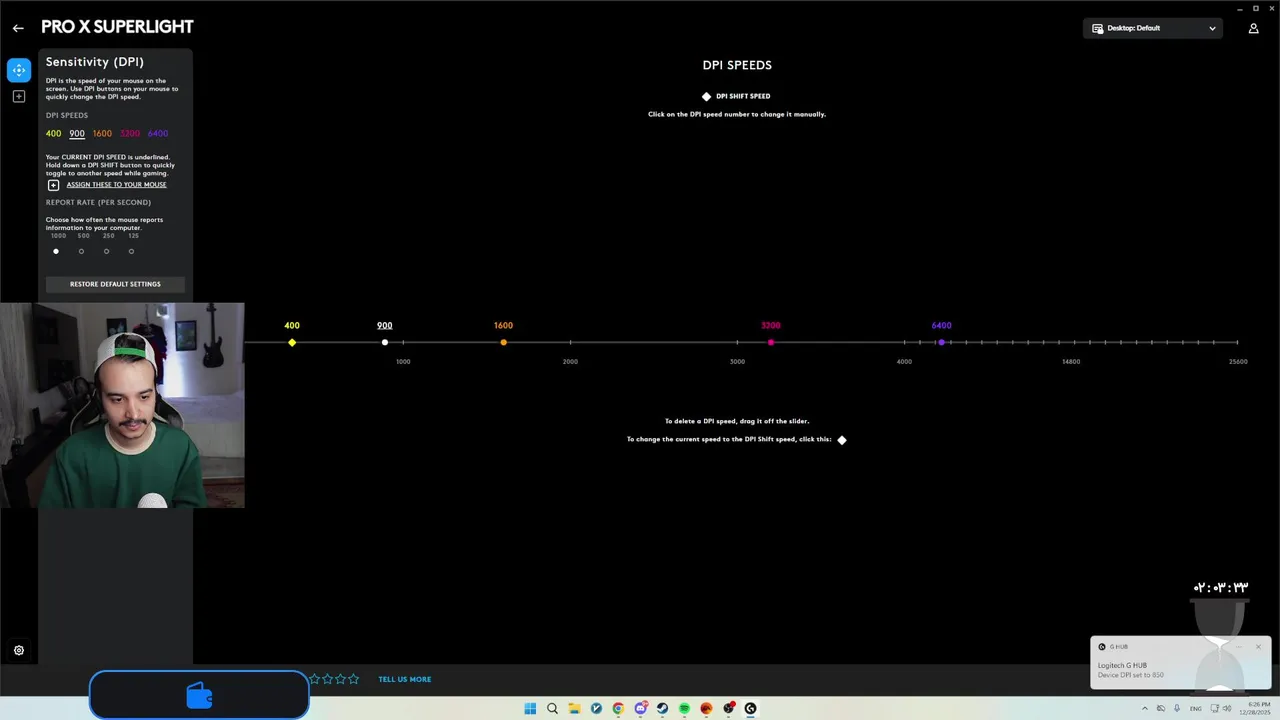Select 3200 in the DPI speeds list

130,134
